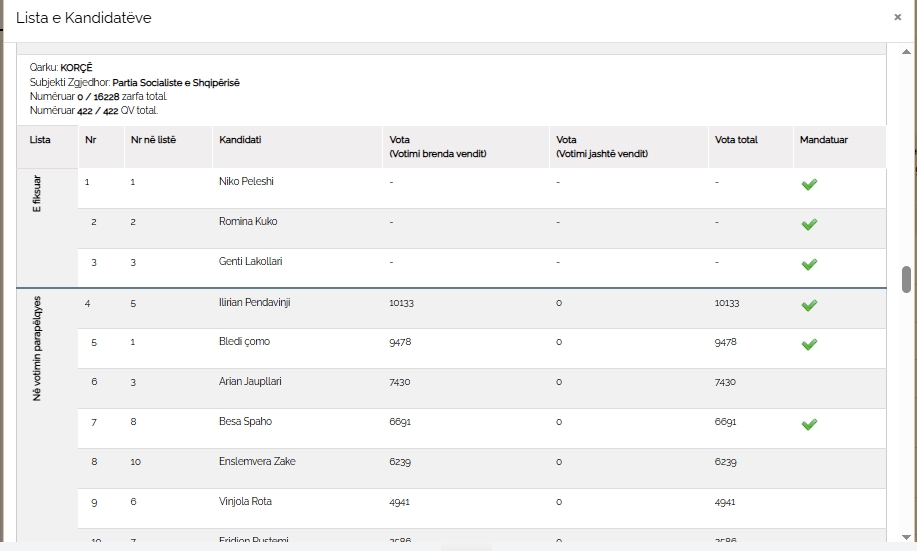This screenshot has height=551, width=917.
Task: Select candidate name Ilirian Pendavinji
Action: [x=254, y=302]
